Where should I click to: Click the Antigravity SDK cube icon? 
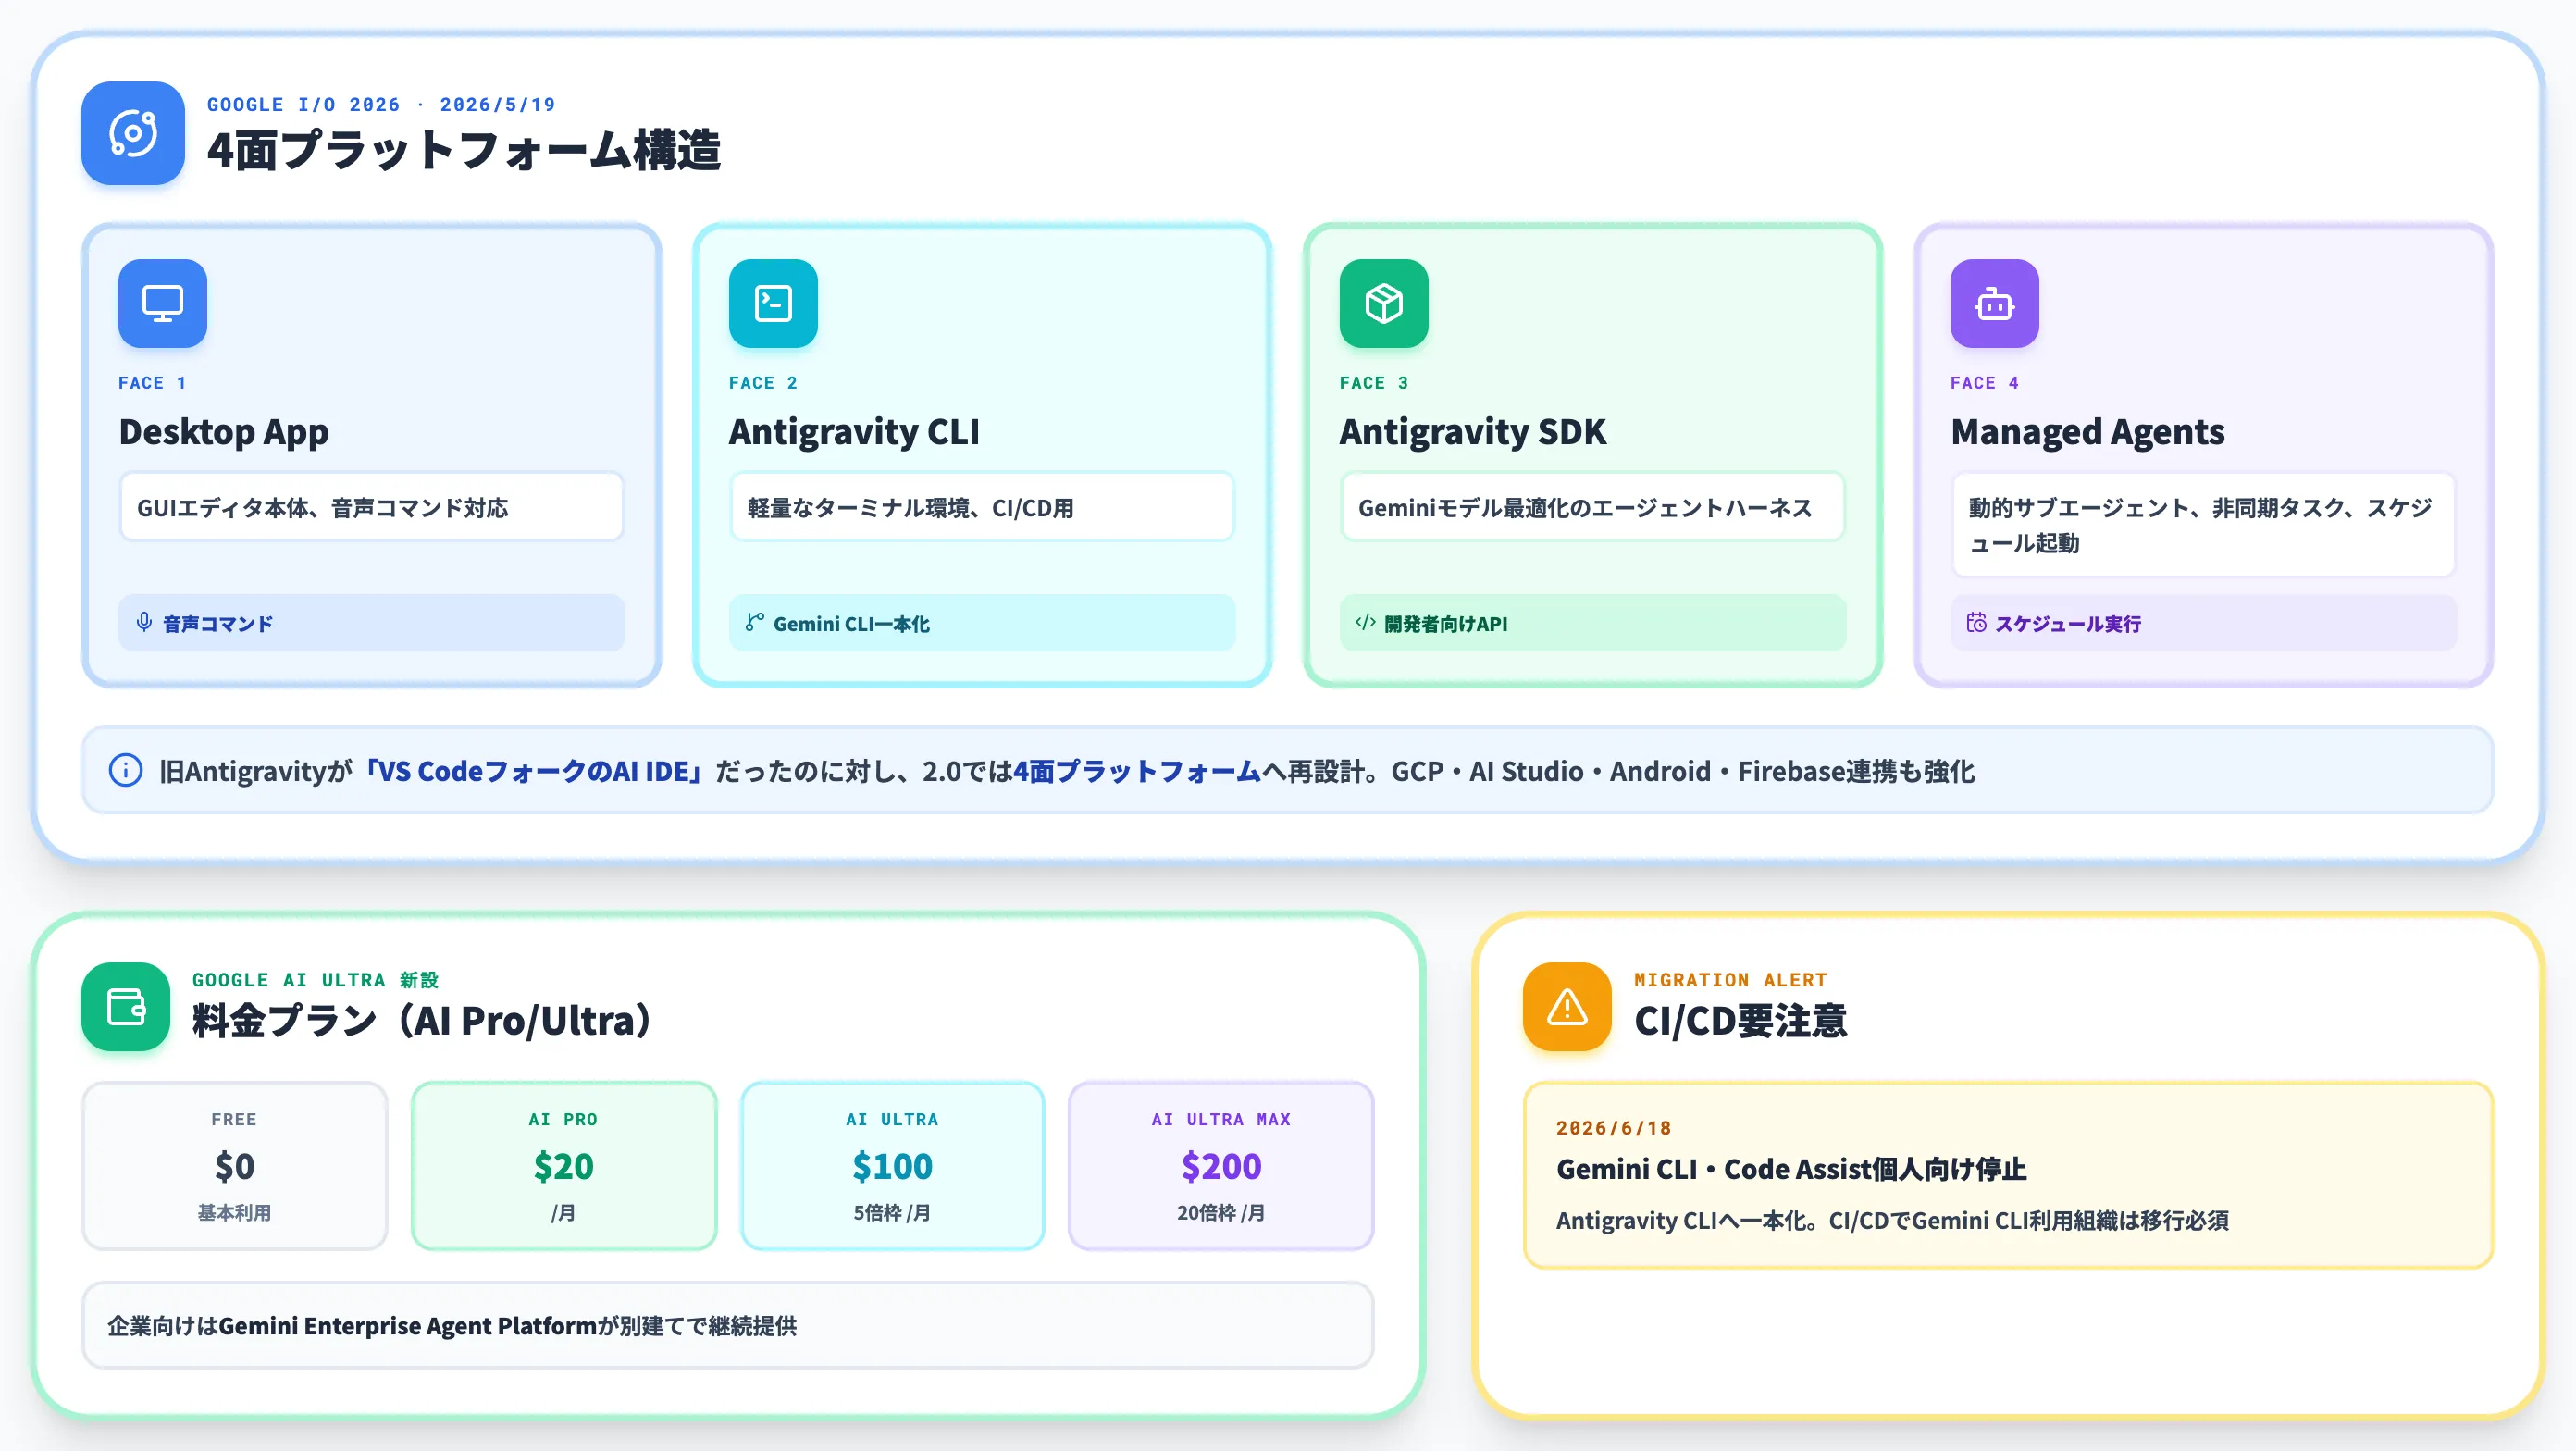[x=1384, y=303]
